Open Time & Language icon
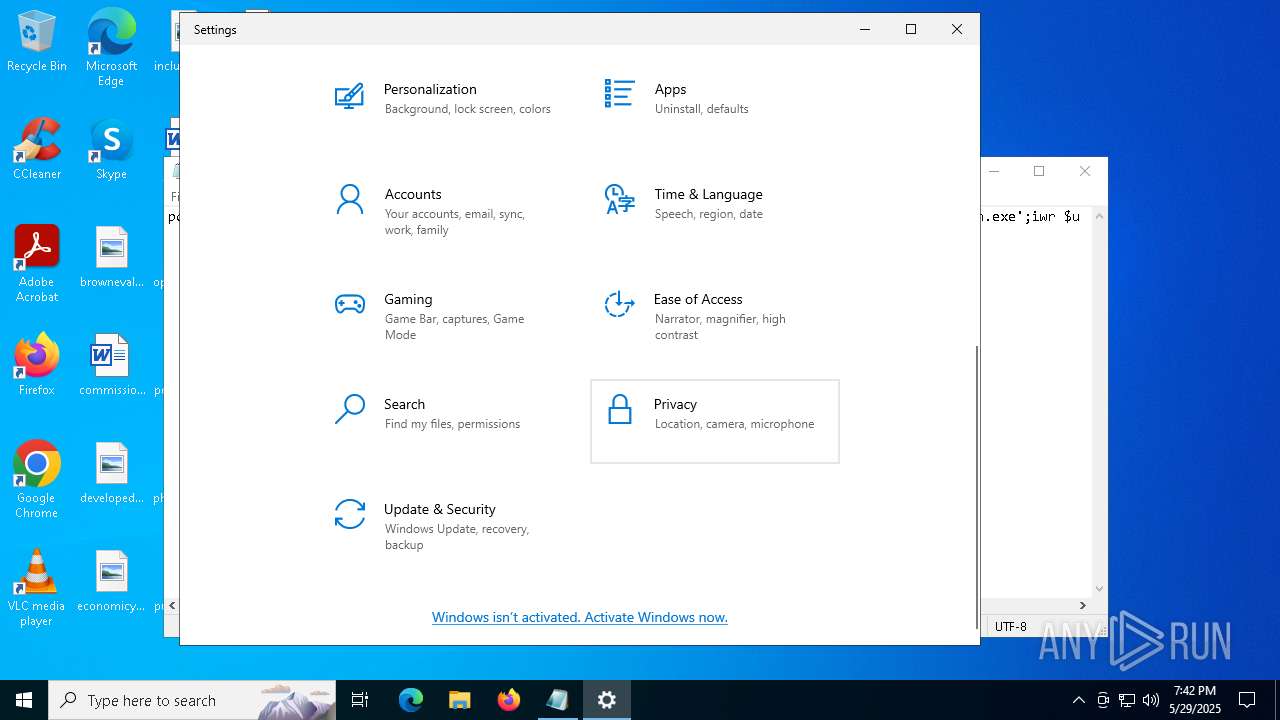This screenshot has height=720, width=1280. click(x=619, y=199)
